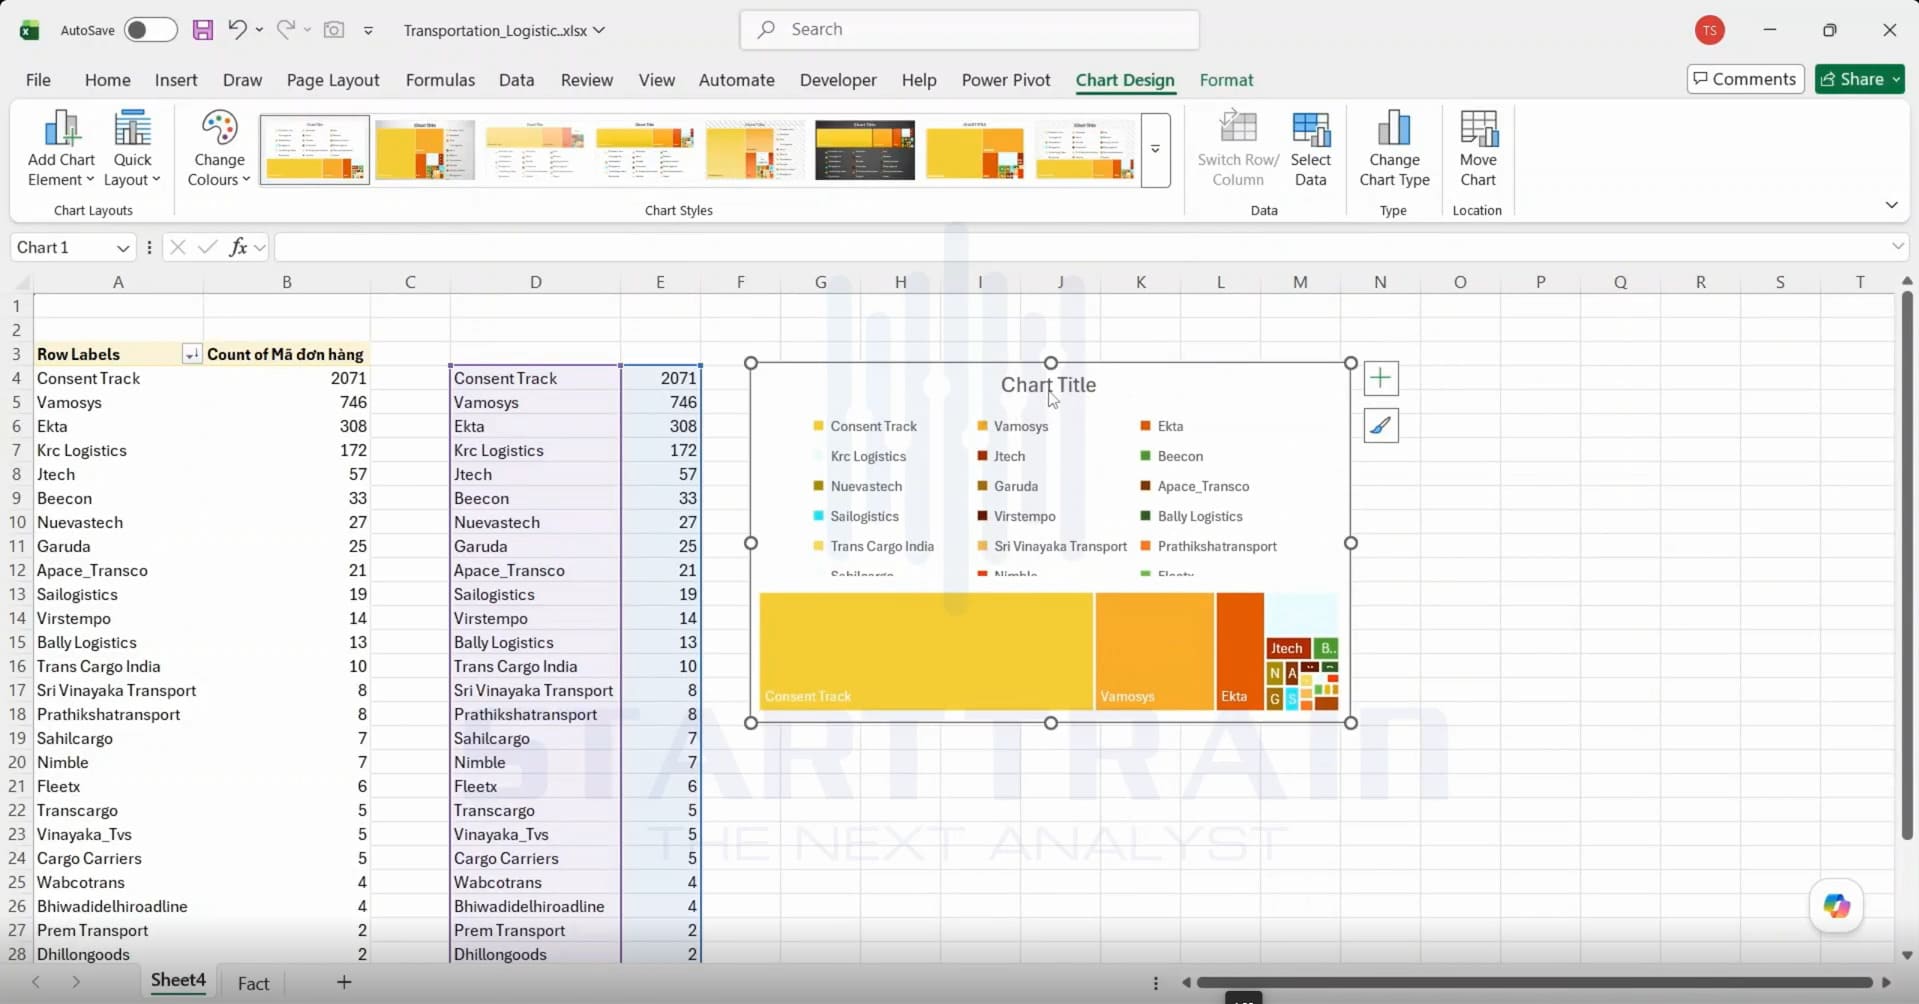Toggle the AutoSave switch
Image resolution: width=1919 pixels, height=1004 pixels.
point(150,30)
